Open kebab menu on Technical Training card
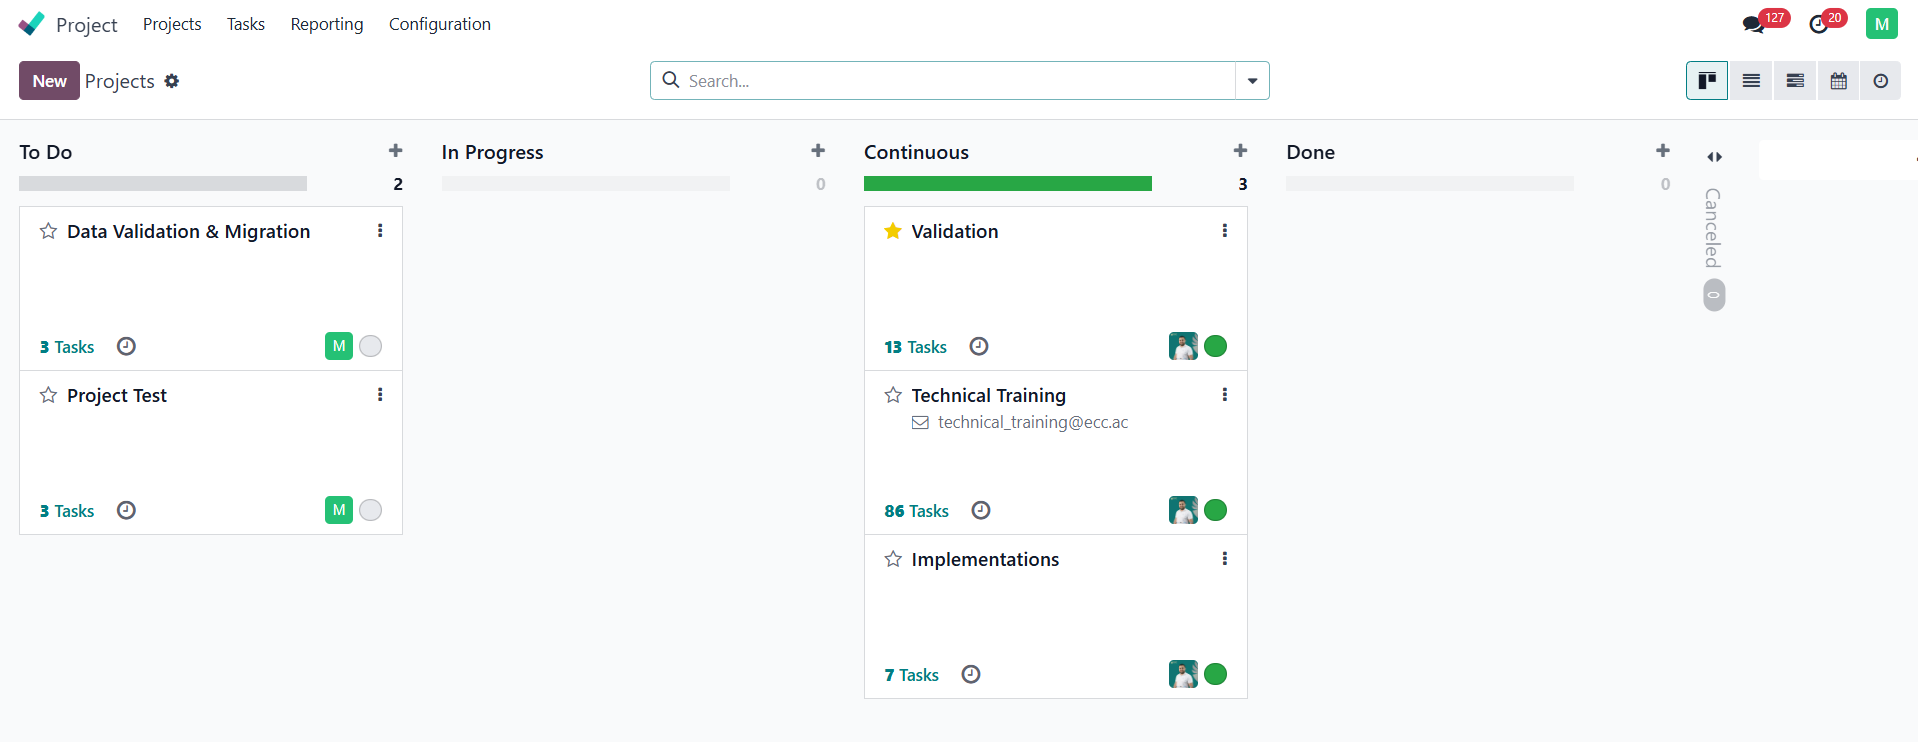 1224,395
